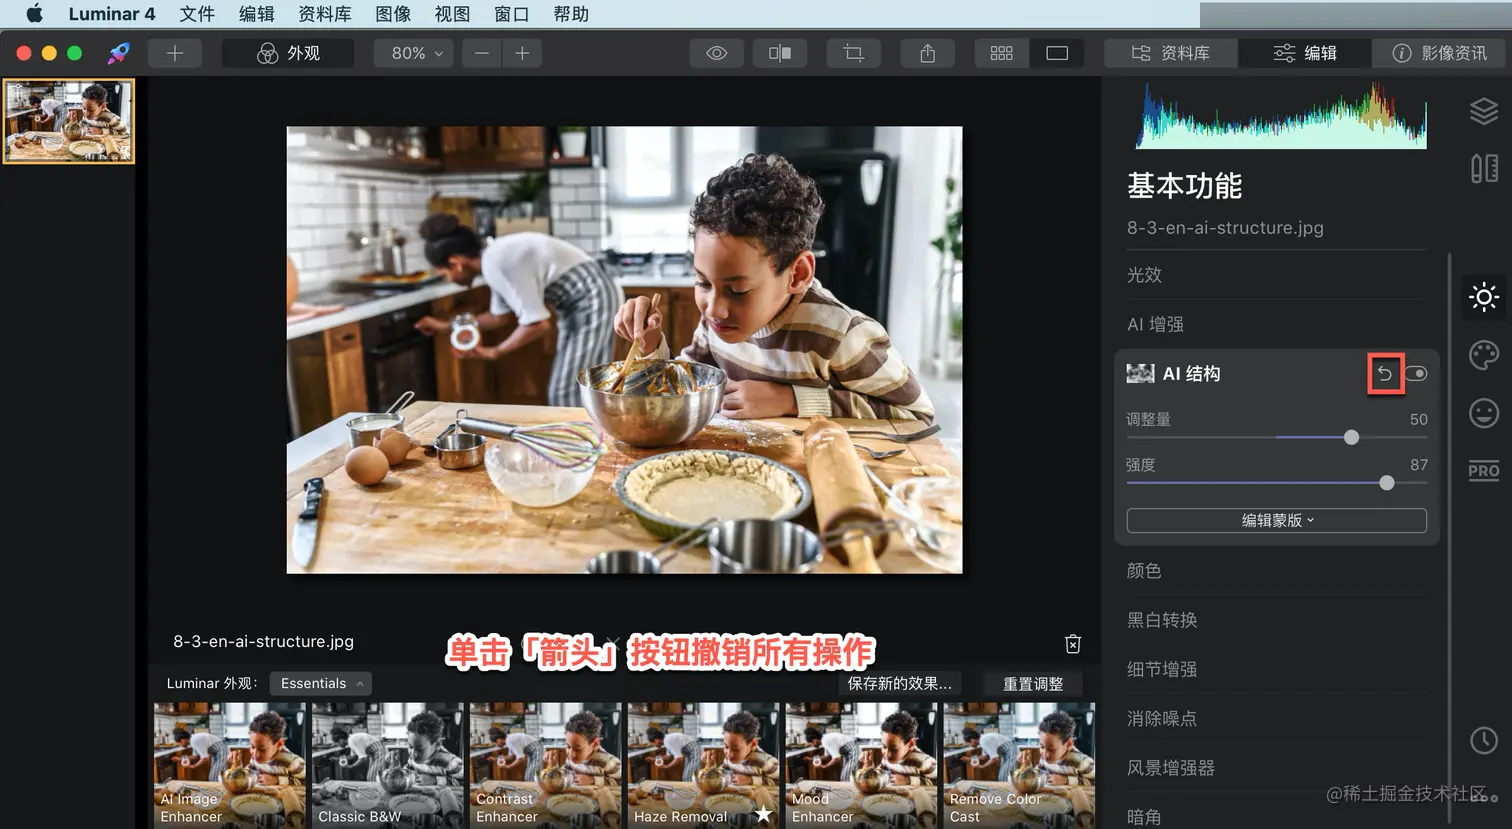Open the Apple menu

pos(34,14)
